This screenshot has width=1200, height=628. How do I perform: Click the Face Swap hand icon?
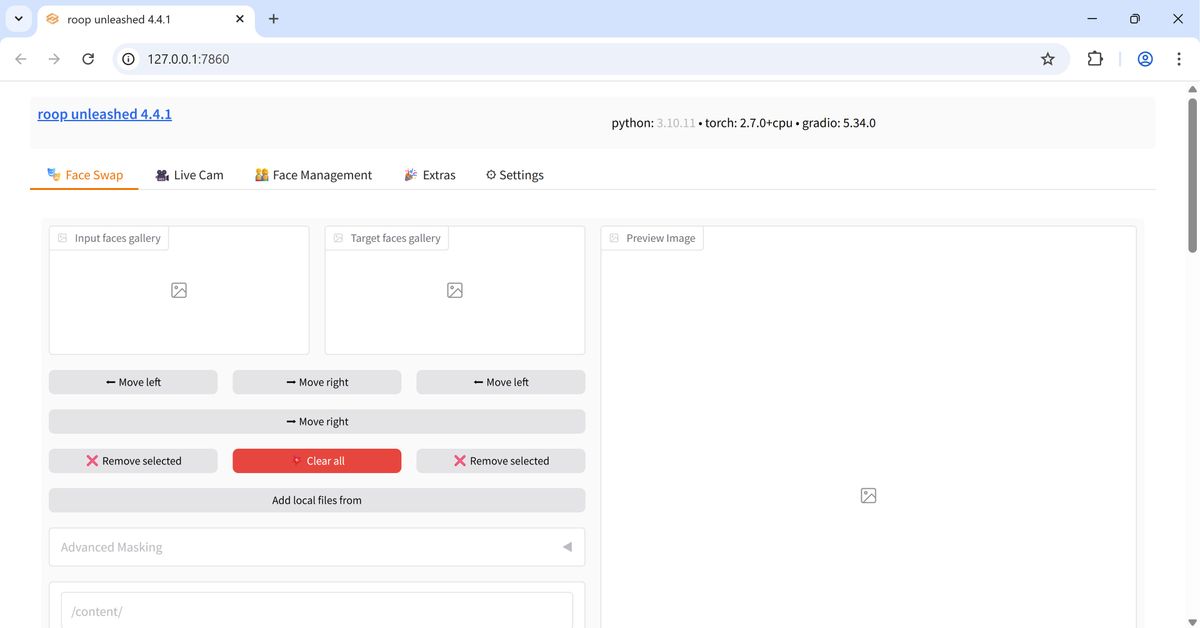[x=52, y=174]
